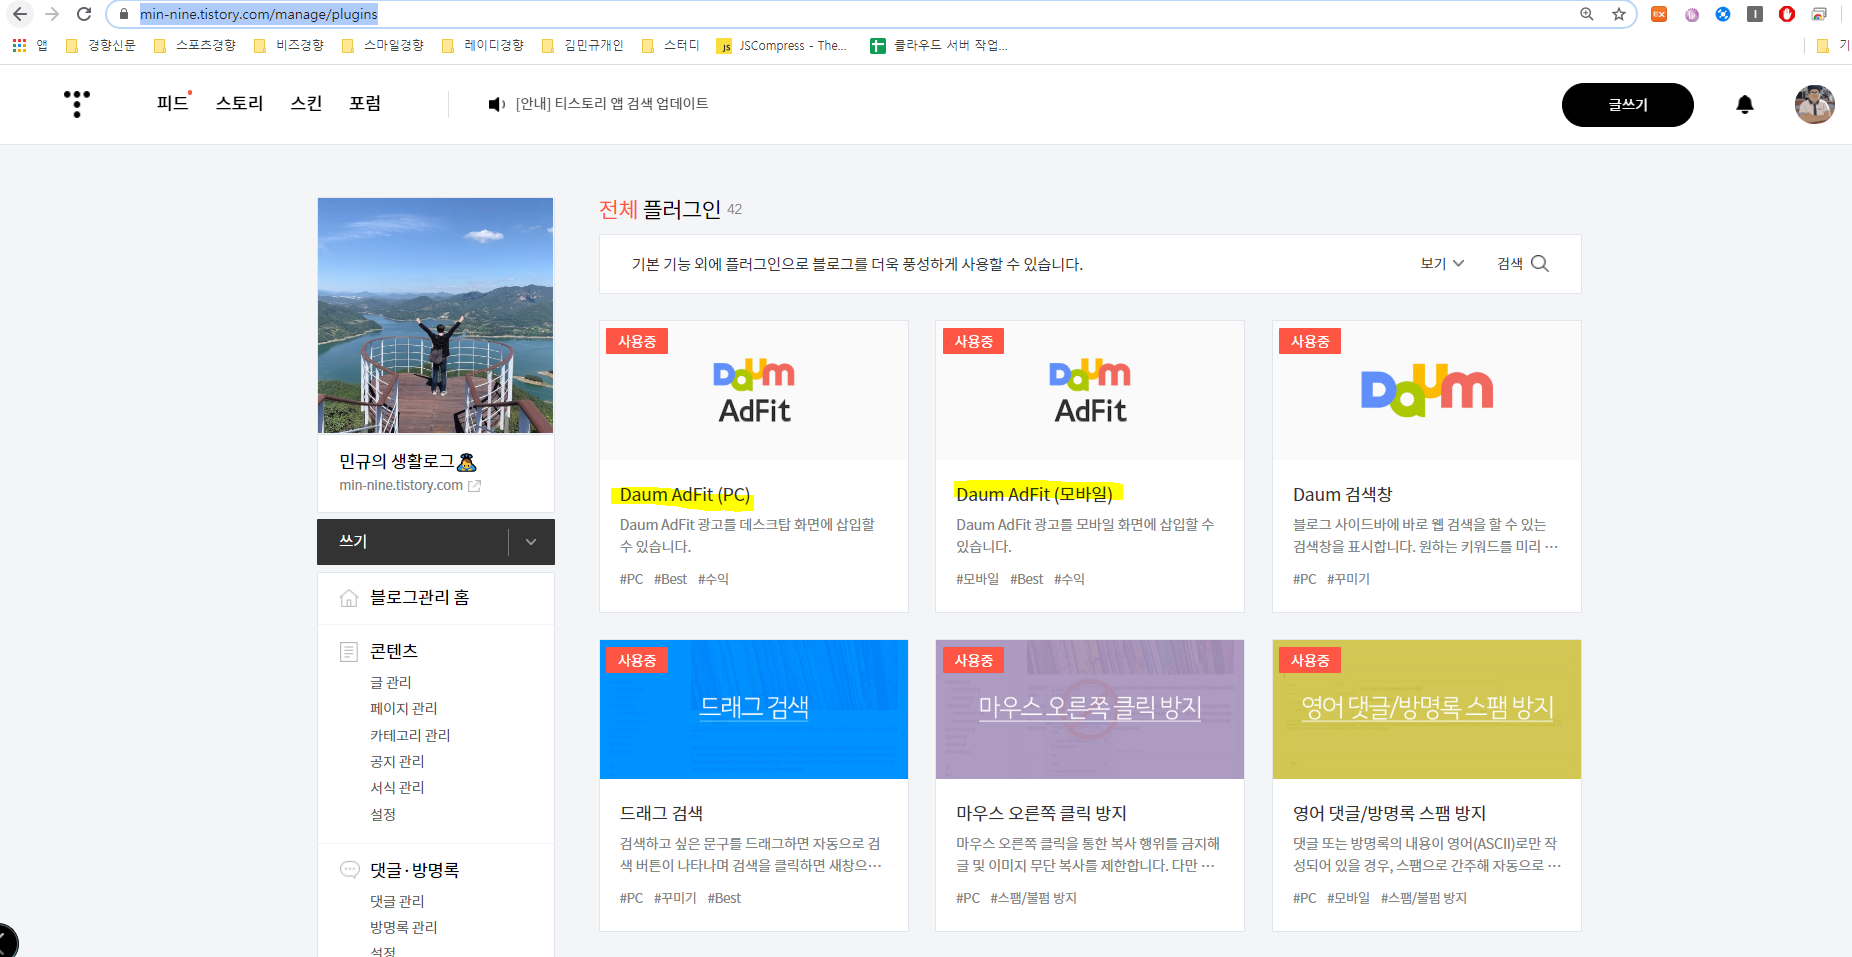The height and width of the screenshot is (957, 1852).
Task: Click the Tistory logo icon
Action: tap(77, 103)
